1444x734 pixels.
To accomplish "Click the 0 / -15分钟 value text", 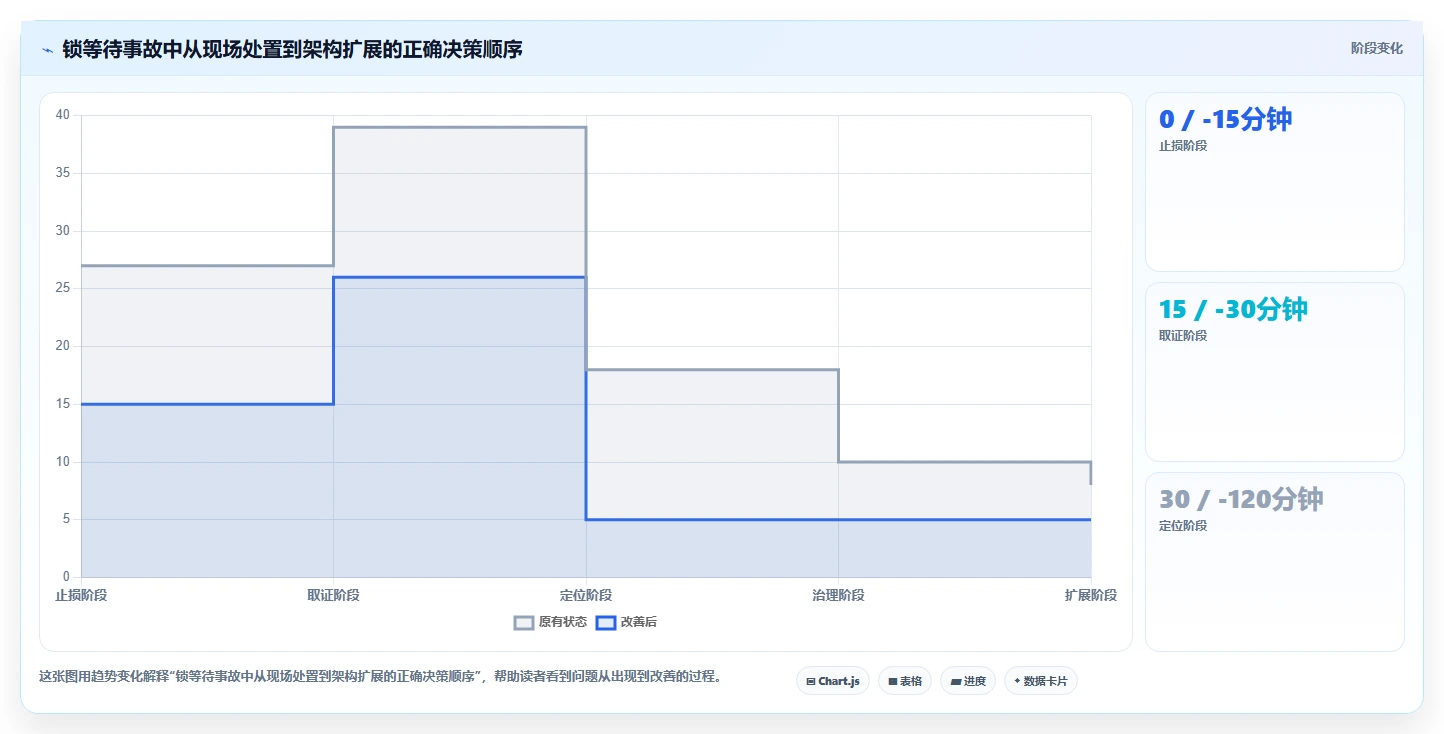I will [1225, 119].
